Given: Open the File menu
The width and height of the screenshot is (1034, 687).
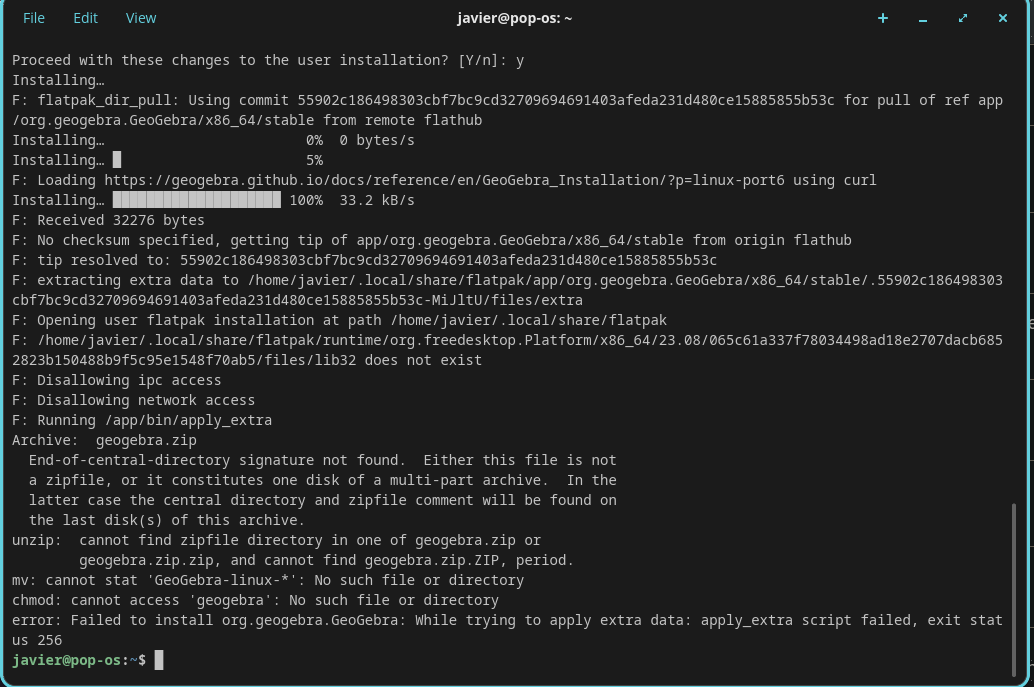Looking at the screenshot, I should [34, 18].
